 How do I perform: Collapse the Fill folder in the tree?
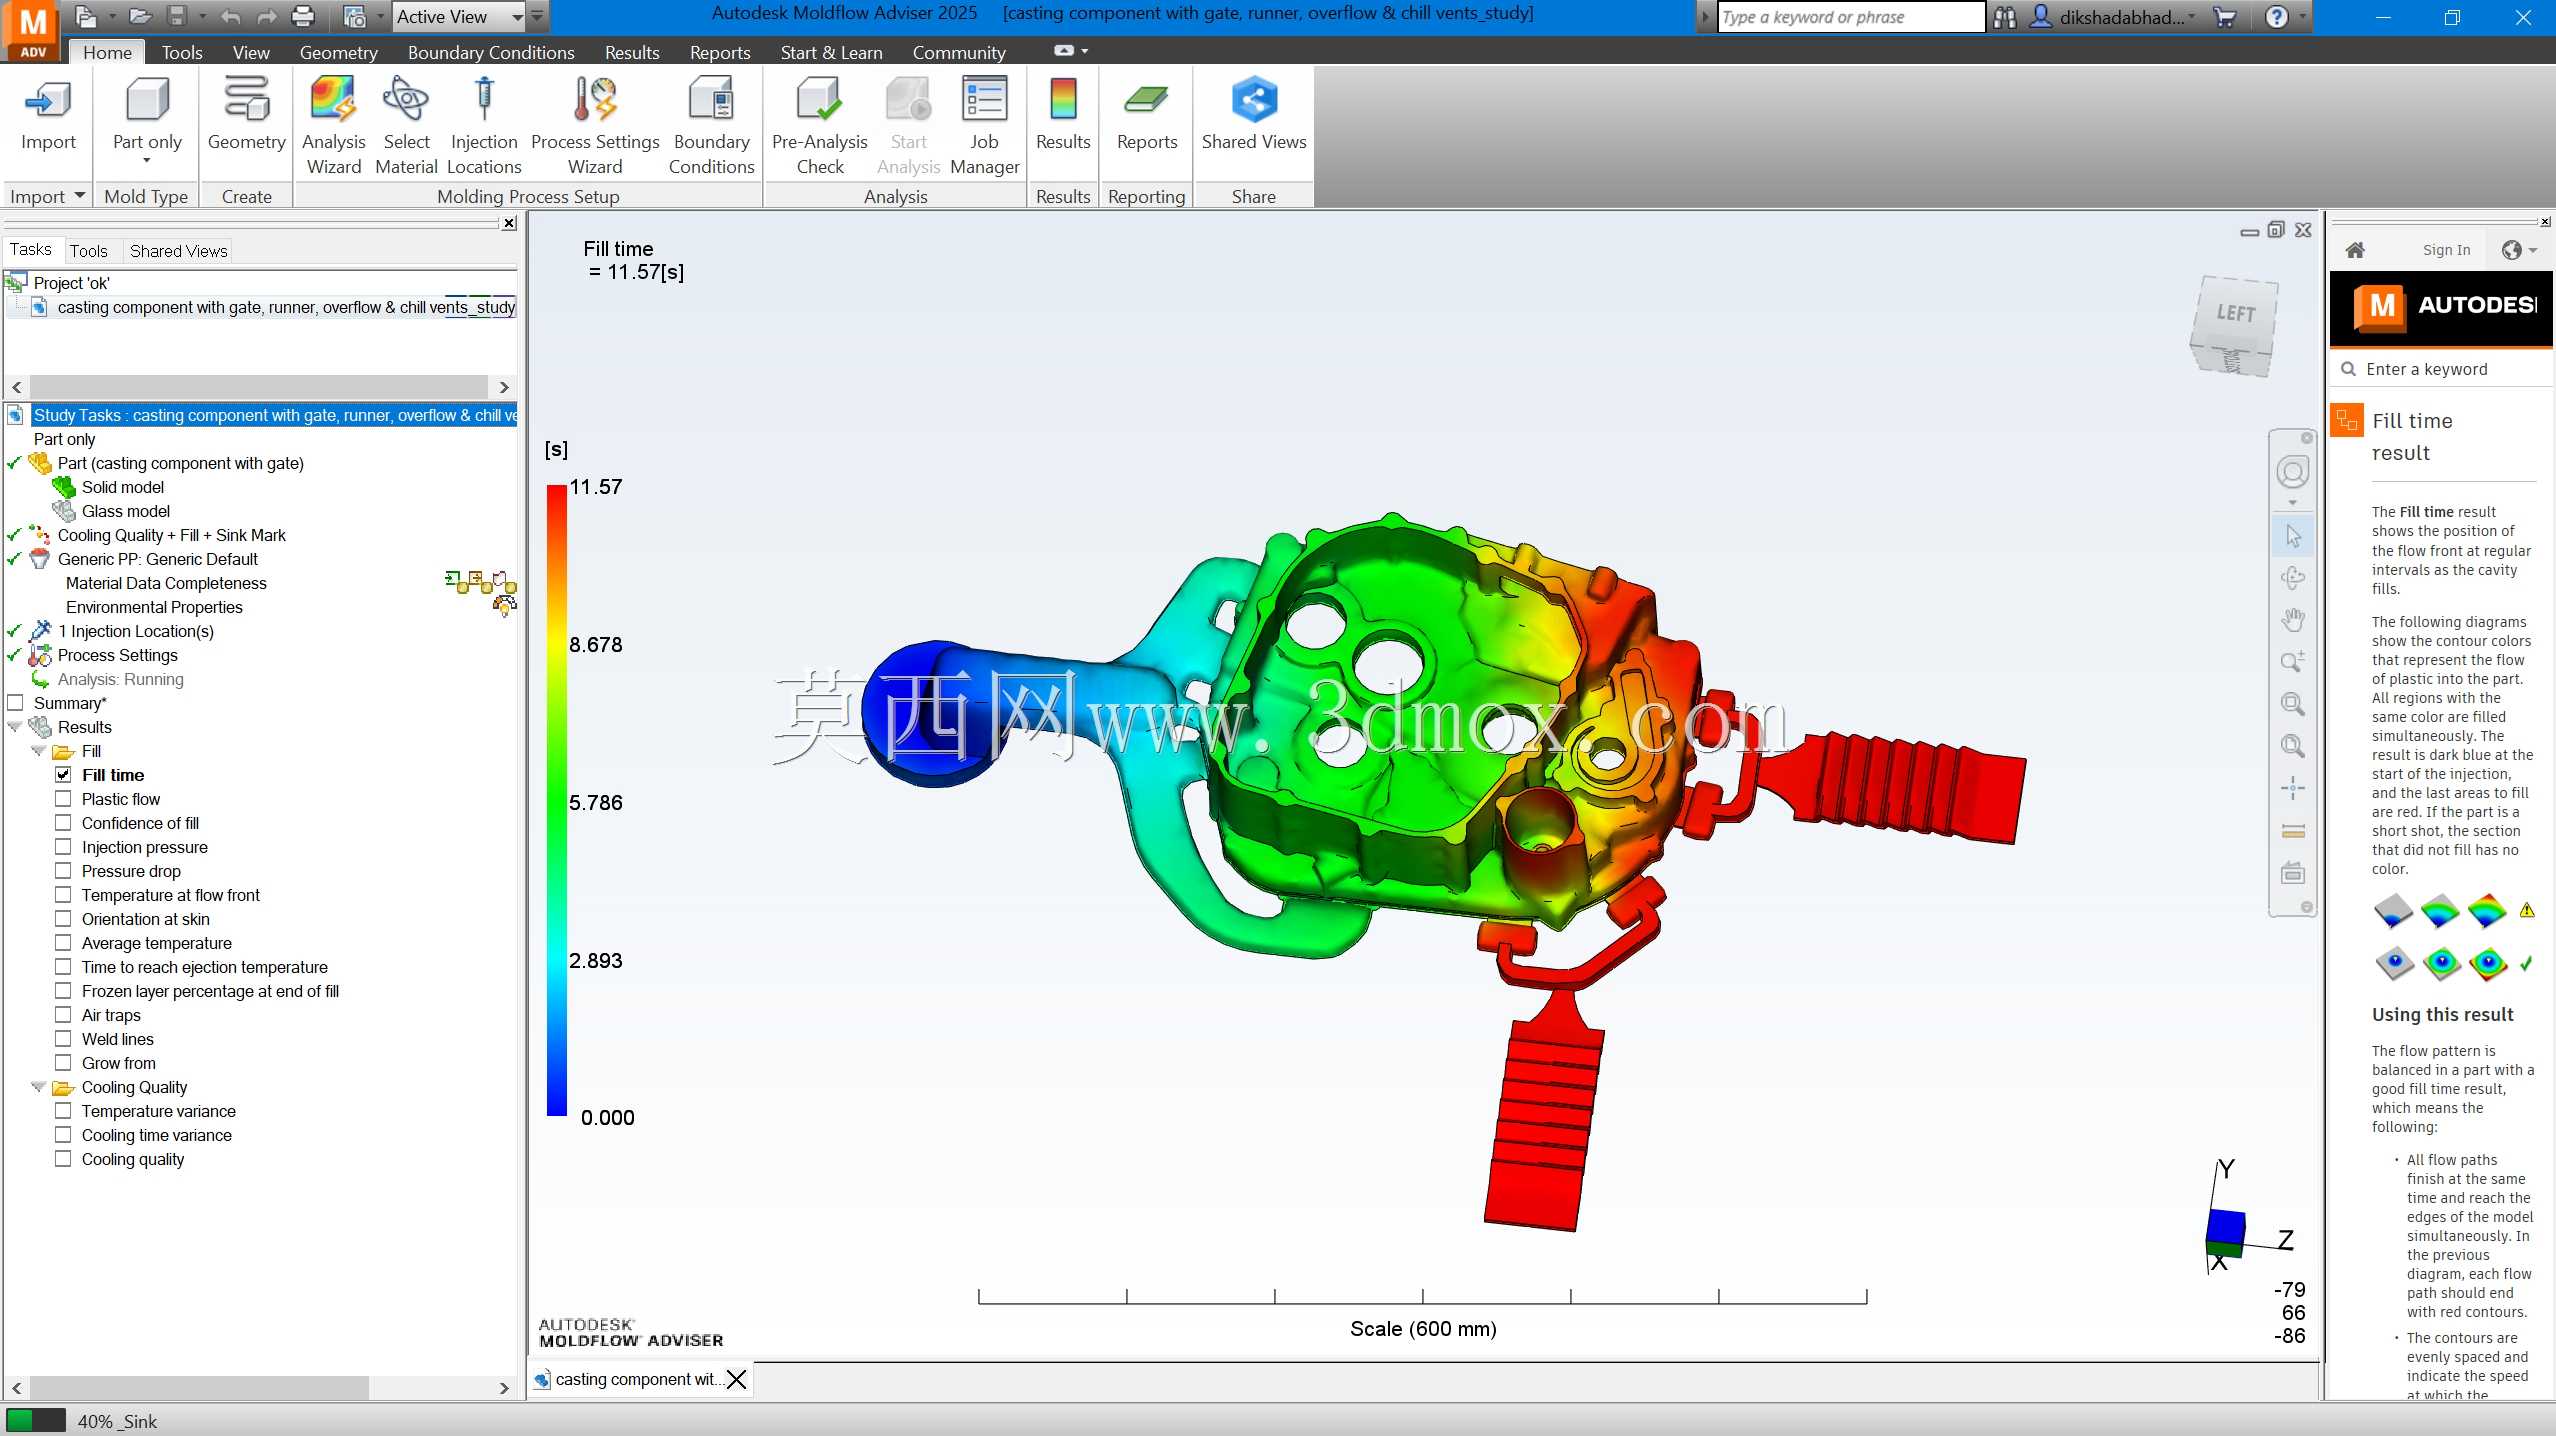click(x=39, y=751)
